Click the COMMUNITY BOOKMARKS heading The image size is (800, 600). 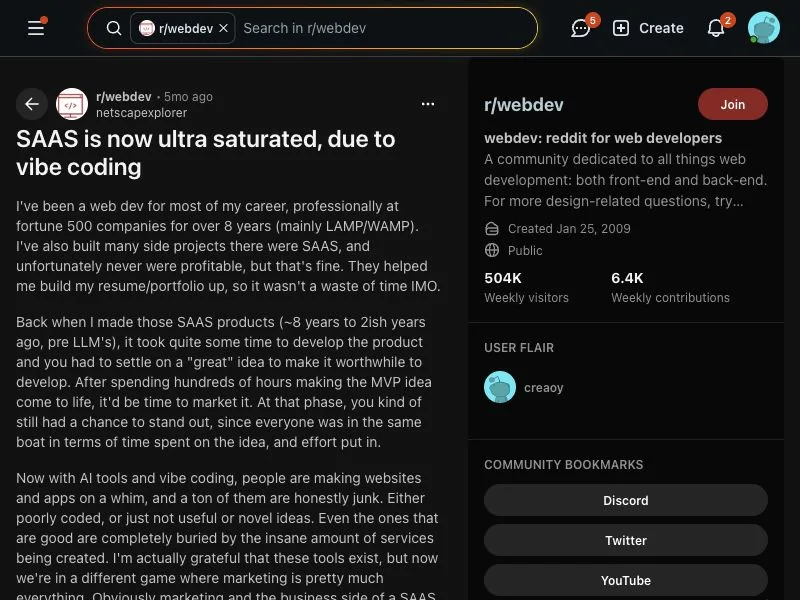click(x=563, y=465)
